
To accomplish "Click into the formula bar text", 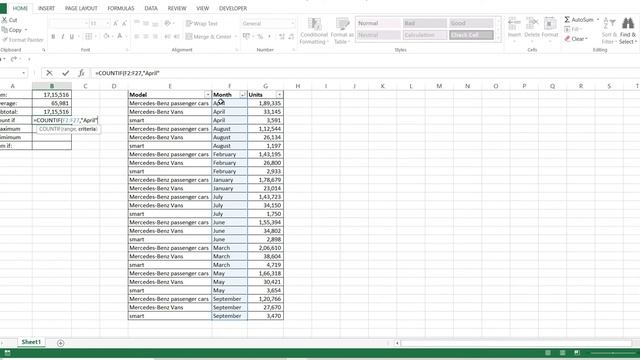I will [127, 73].
